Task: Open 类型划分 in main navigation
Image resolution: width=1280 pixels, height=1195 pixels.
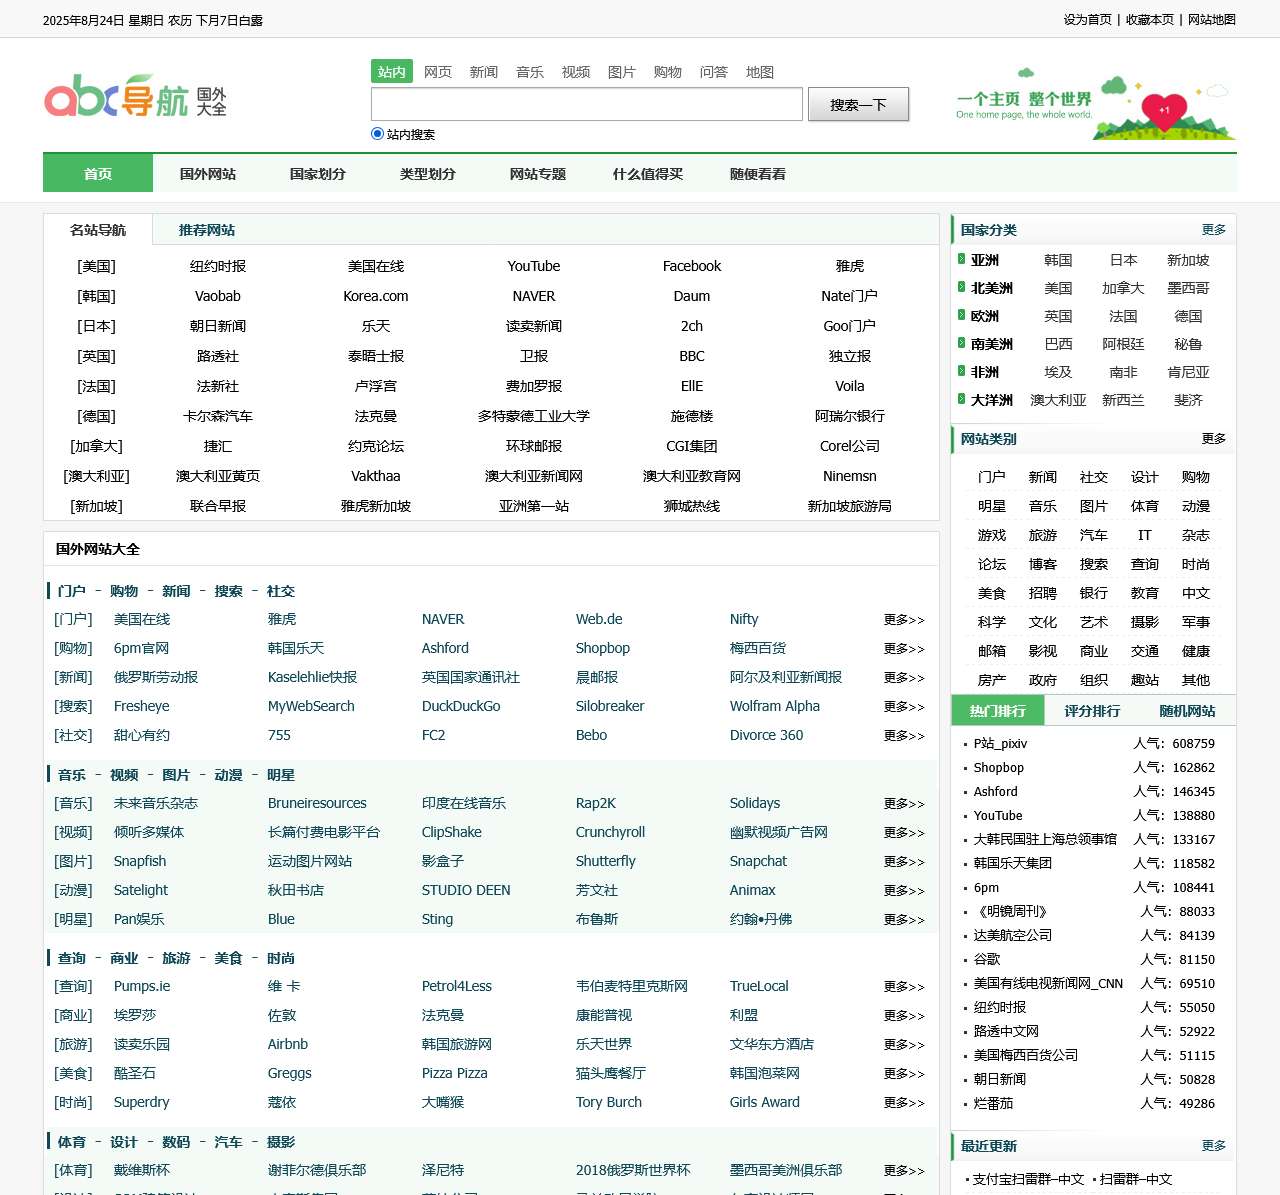Action: [428, 173]
